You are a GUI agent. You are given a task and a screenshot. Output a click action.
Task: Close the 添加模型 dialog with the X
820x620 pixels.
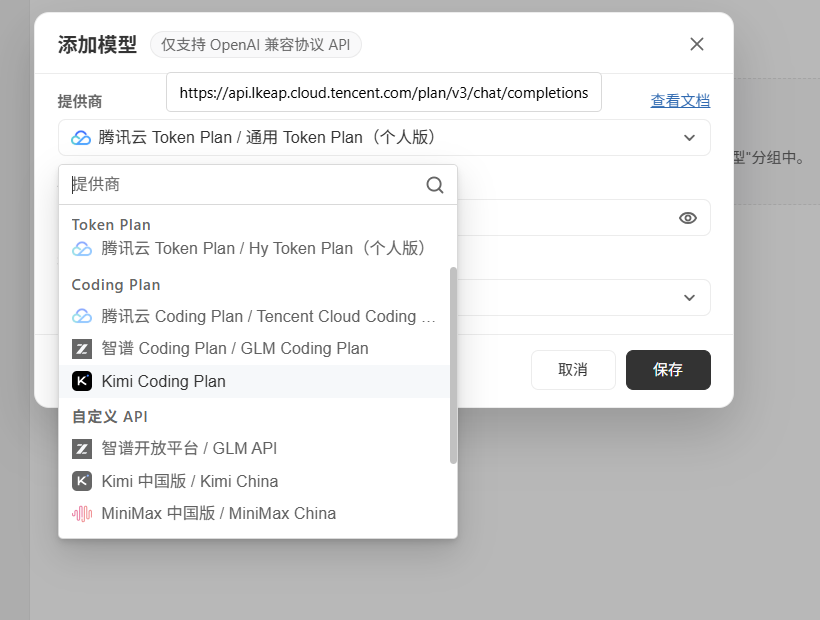(x=697, y=44)
